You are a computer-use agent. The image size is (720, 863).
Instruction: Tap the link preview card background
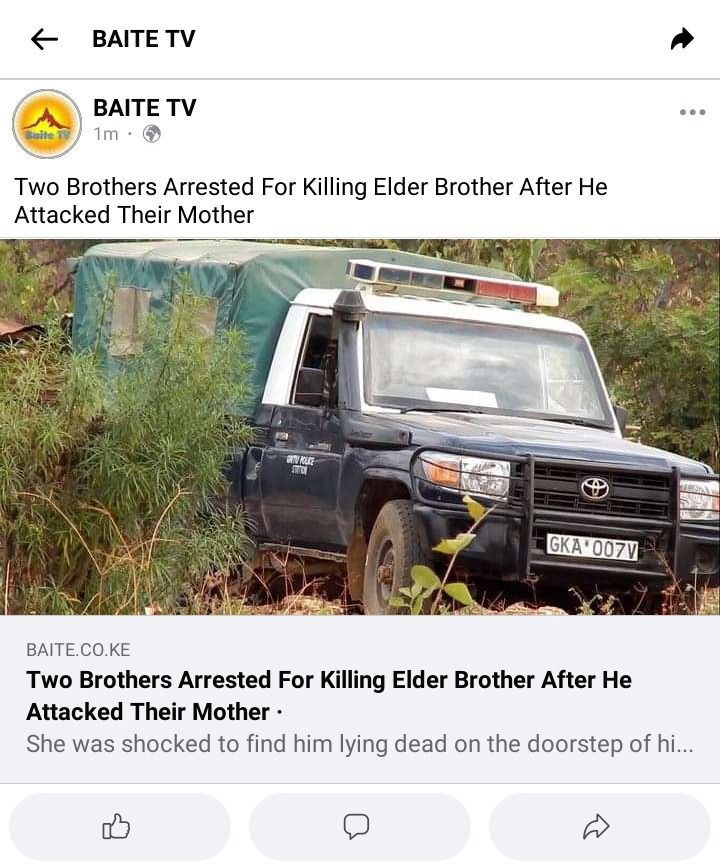coord(360,699)
